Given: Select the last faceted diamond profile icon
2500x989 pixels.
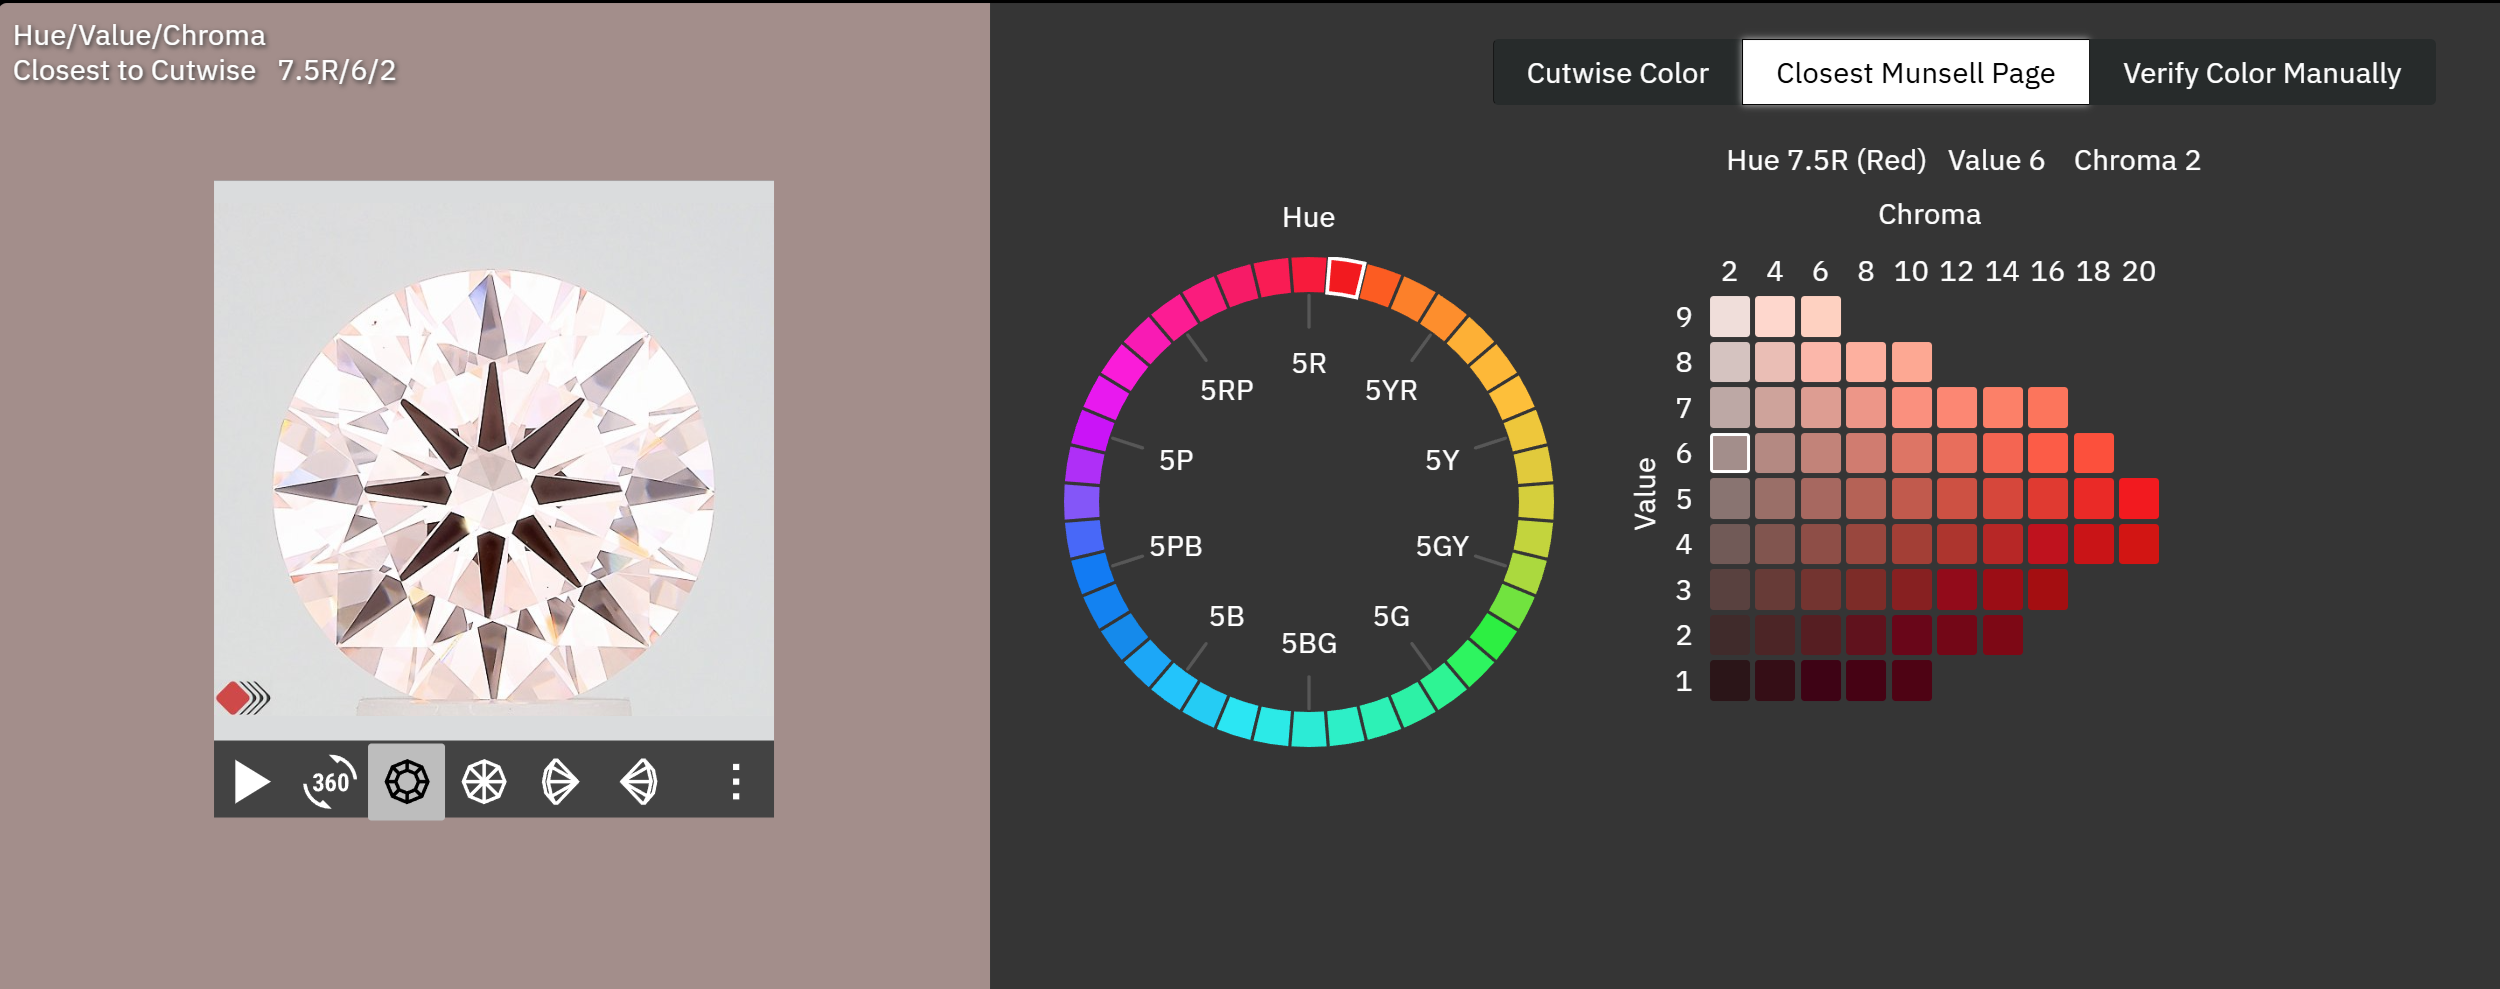Looking at the screenshot, I should (639, 782).
